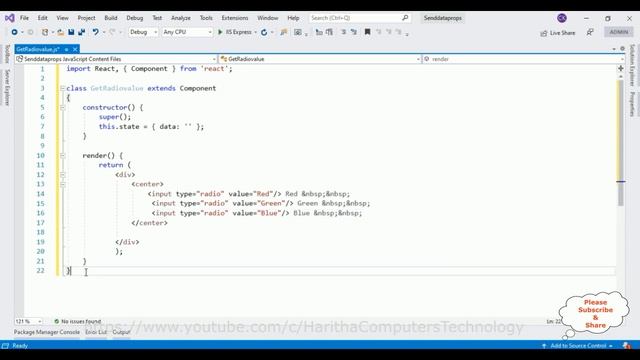
Task: Open the Help menu
Action: (x=293, y=18)
